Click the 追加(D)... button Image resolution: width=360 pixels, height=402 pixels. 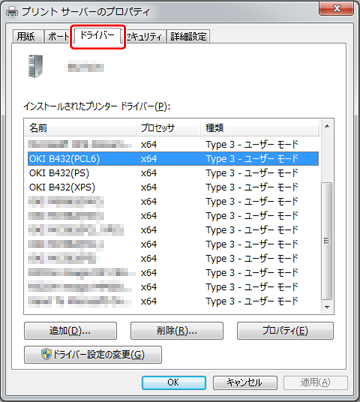70,331
